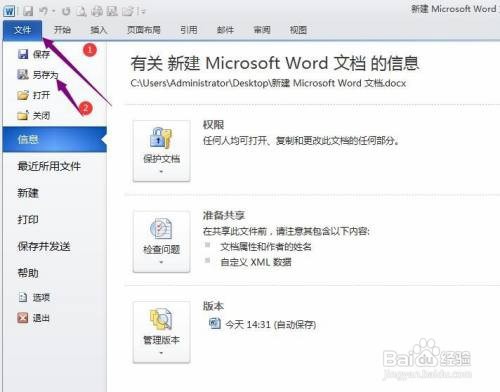Open Word 选项 settings
The height and width of the screenshot is (392, 500).
click(33, 297)
